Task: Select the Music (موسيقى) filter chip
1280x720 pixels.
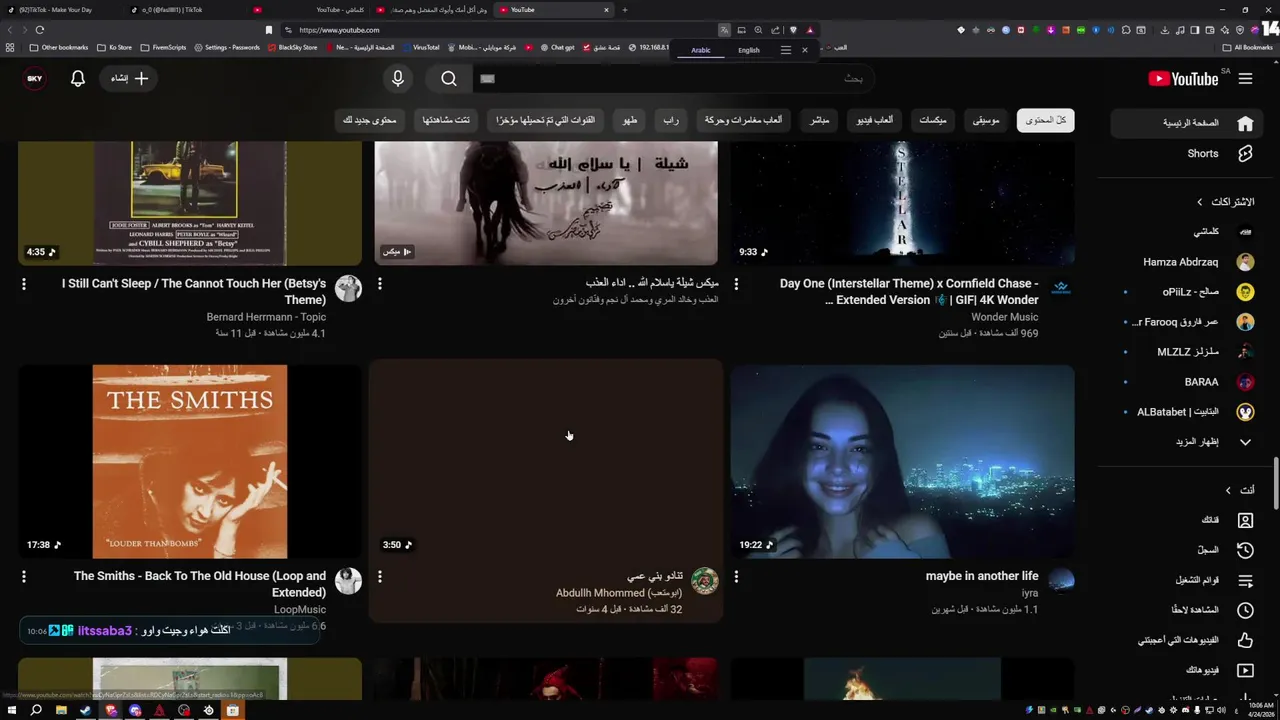Action: pyautogui.click(x=986, y=120)
